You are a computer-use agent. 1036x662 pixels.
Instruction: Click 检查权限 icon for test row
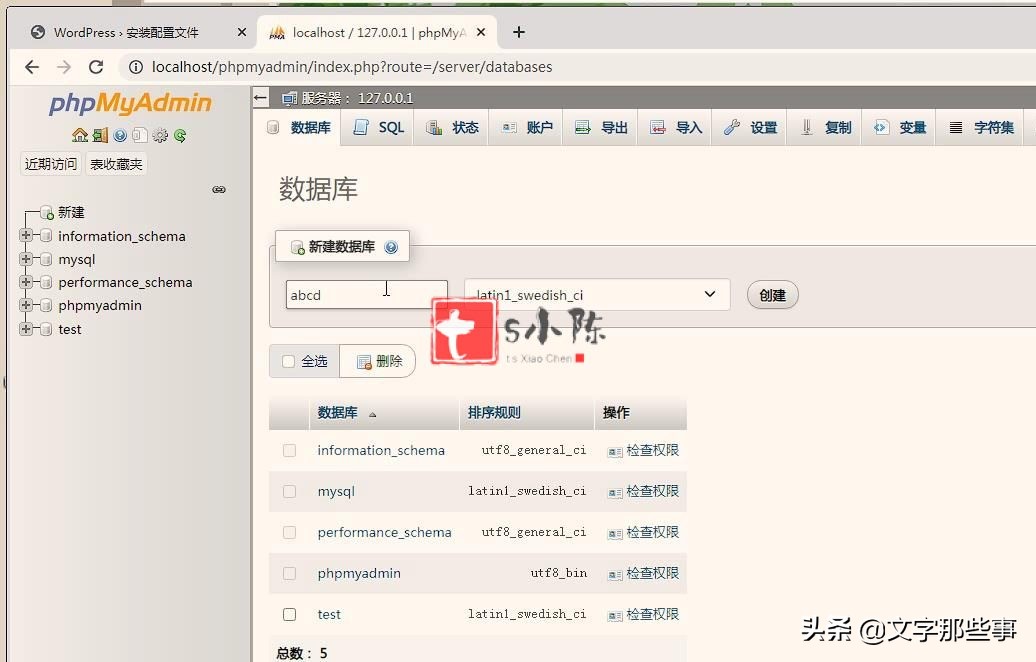(x=615, y=616)
